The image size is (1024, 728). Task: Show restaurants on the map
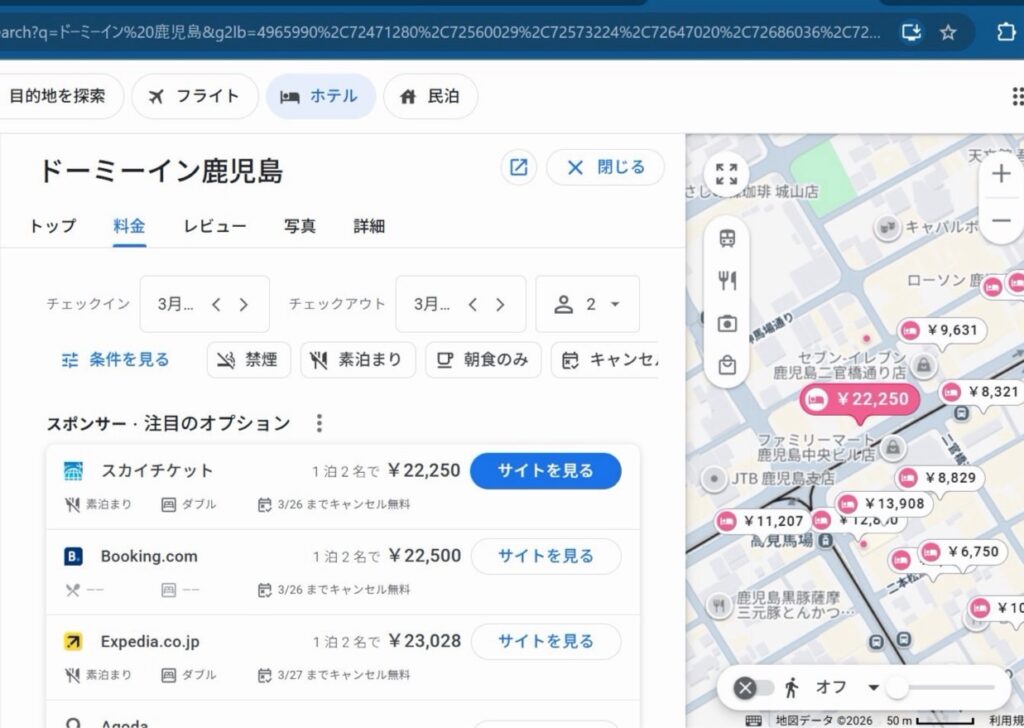click(727, 281)
